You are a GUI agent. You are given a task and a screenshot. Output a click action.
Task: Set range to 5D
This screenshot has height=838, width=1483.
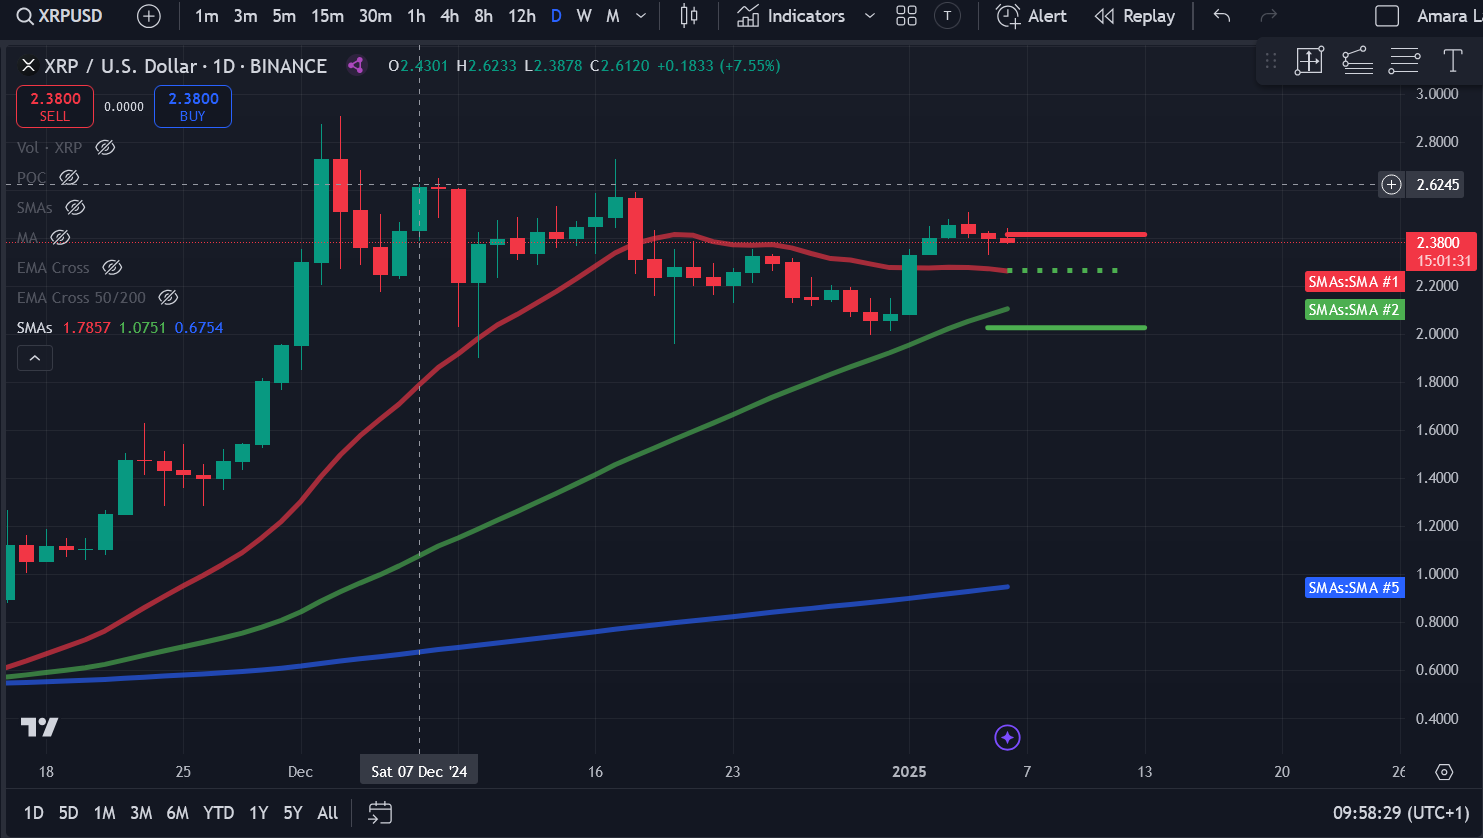click(x=68, y=812)
